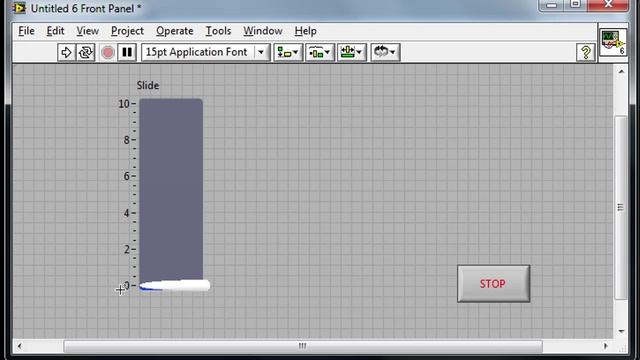Click the scale value 10
This screenshot has width=640, height=360.
click(124, 104)
